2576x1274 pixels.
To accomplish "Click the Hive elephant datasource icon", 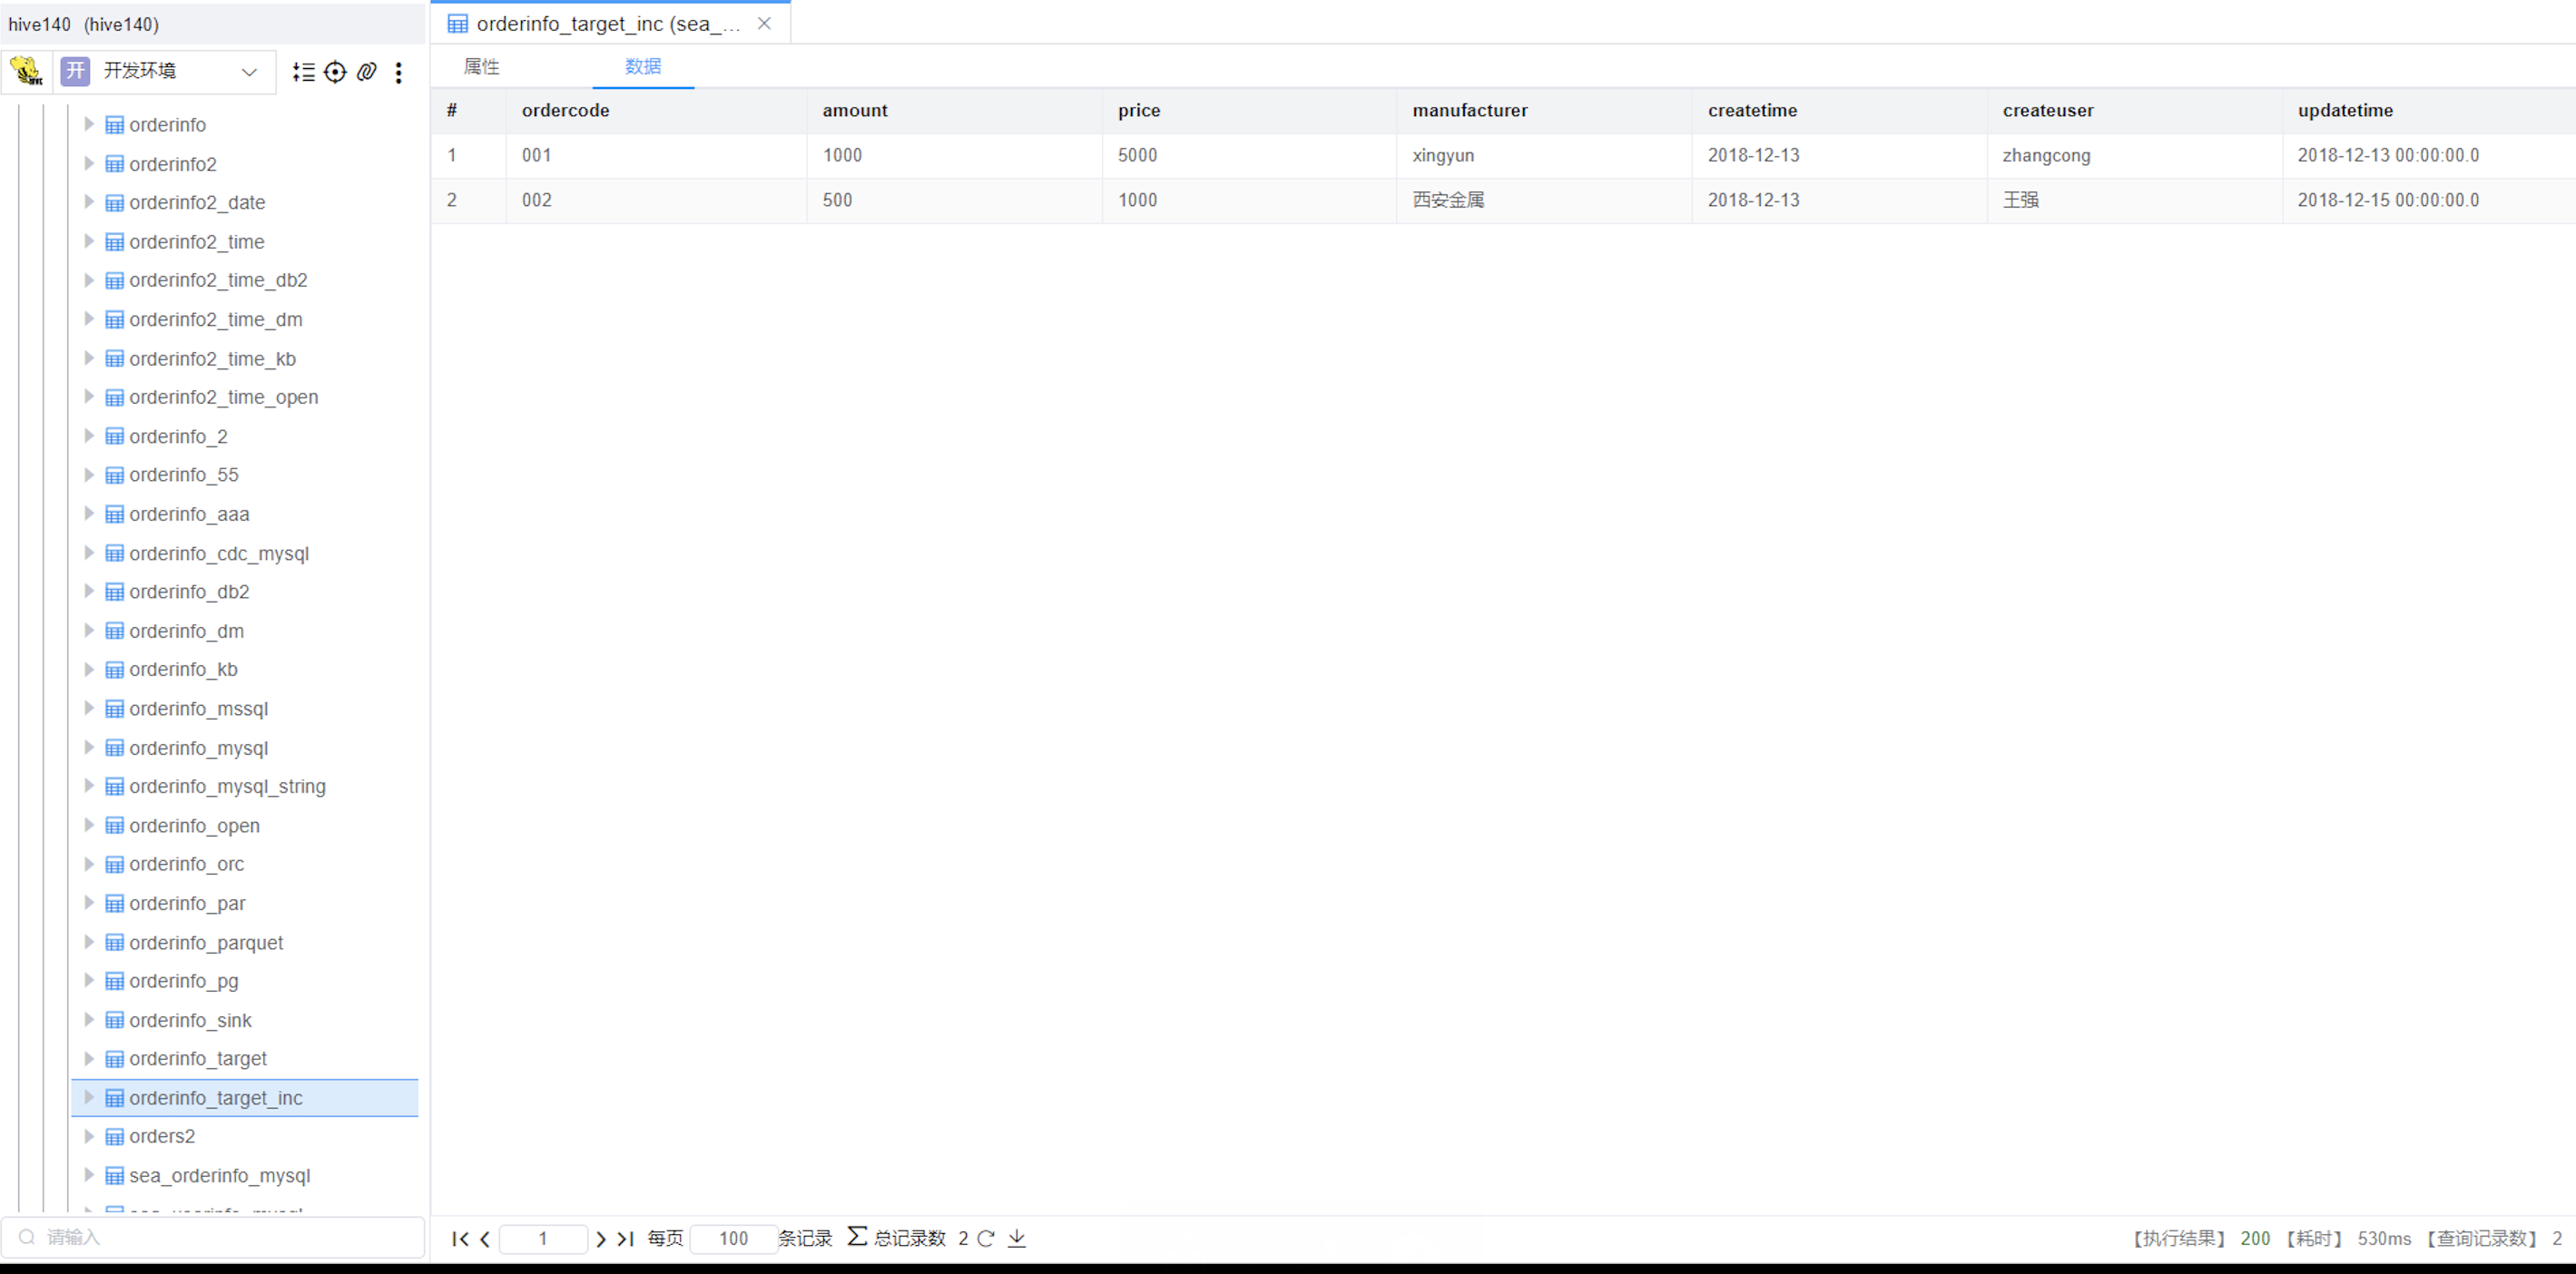I will 26,71.
